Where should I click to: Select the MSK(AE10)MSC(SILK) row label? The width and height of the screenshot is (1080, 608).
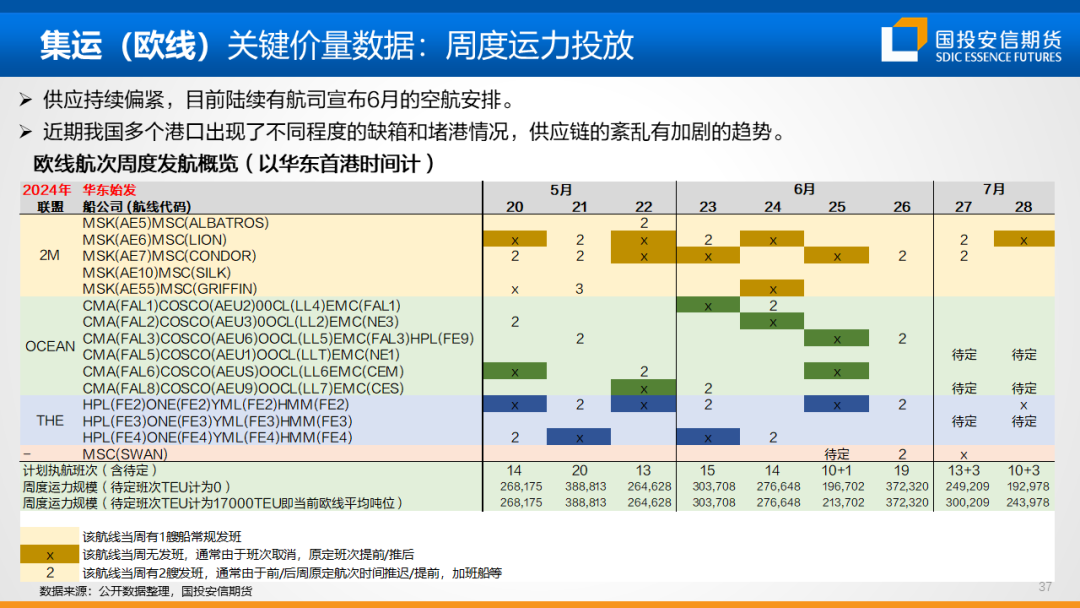pos(156,273)
